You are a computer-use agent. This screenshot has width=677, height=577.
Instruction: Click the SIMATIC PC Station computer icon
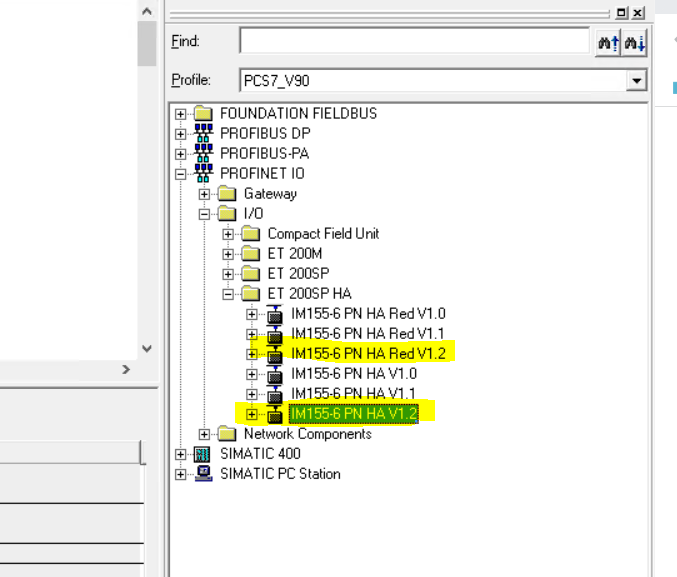tap(203, 474)
